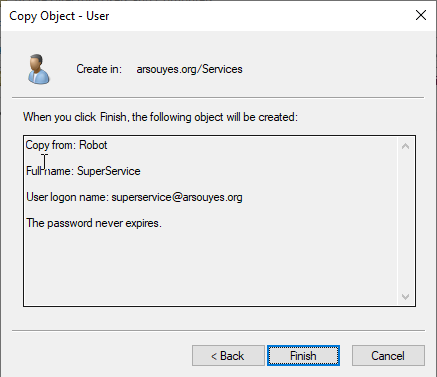The height and width of the screenshot is (377, 437).
Task: Click the 'Copy from: Robot' line
Action: click(67, 145)
